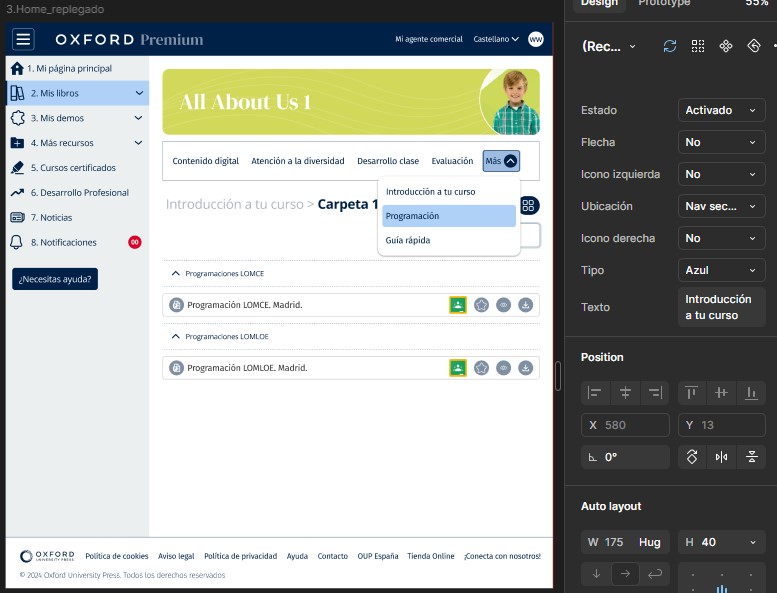
Task: Align vertical centers in Position section
Action: point(722,393)
